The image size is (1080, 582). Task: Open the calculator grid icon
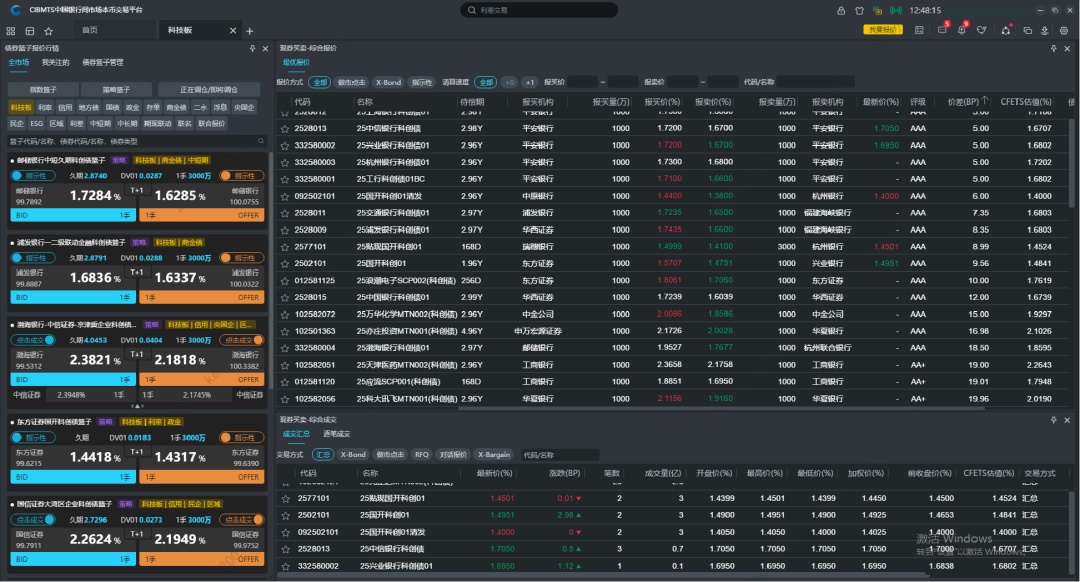tap(919, 30)
